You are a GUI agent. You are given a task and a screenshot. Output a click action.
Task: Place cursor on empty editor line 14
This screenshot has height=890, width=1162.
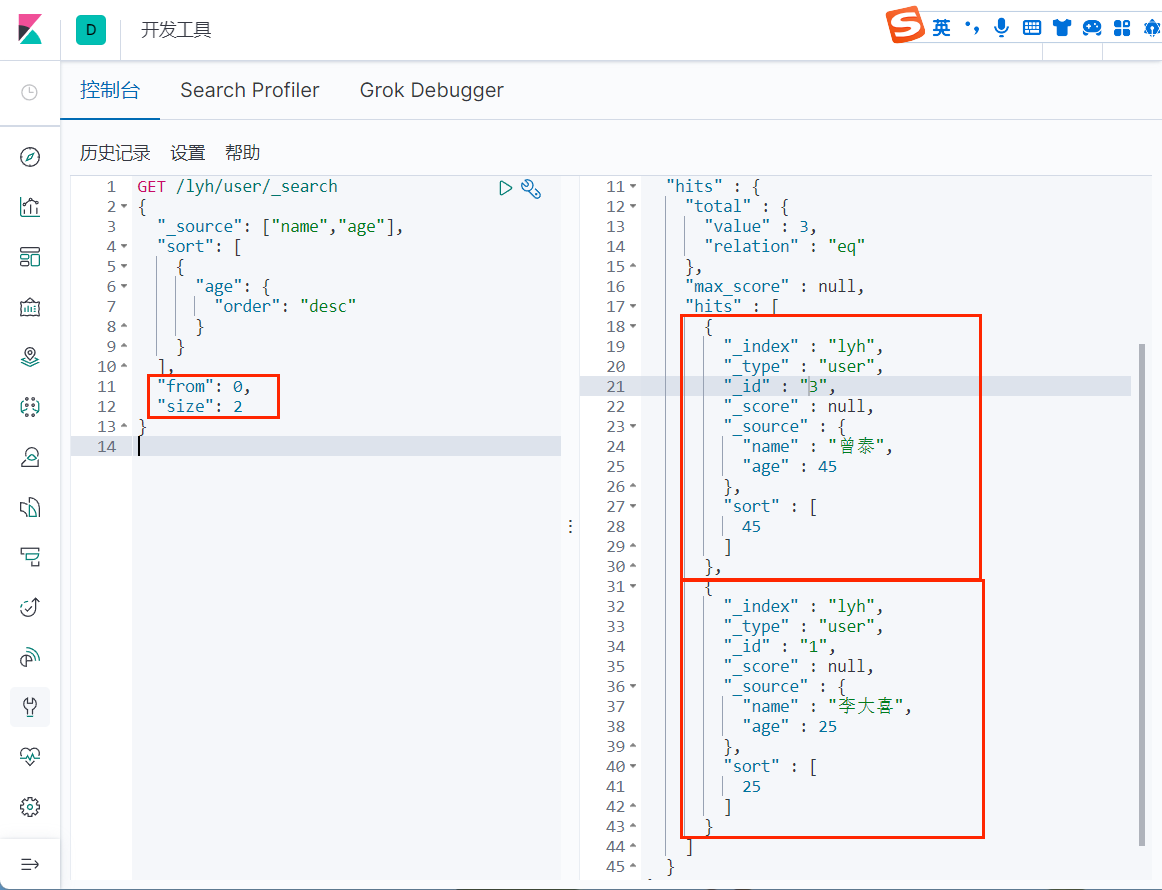pos(347,447)
